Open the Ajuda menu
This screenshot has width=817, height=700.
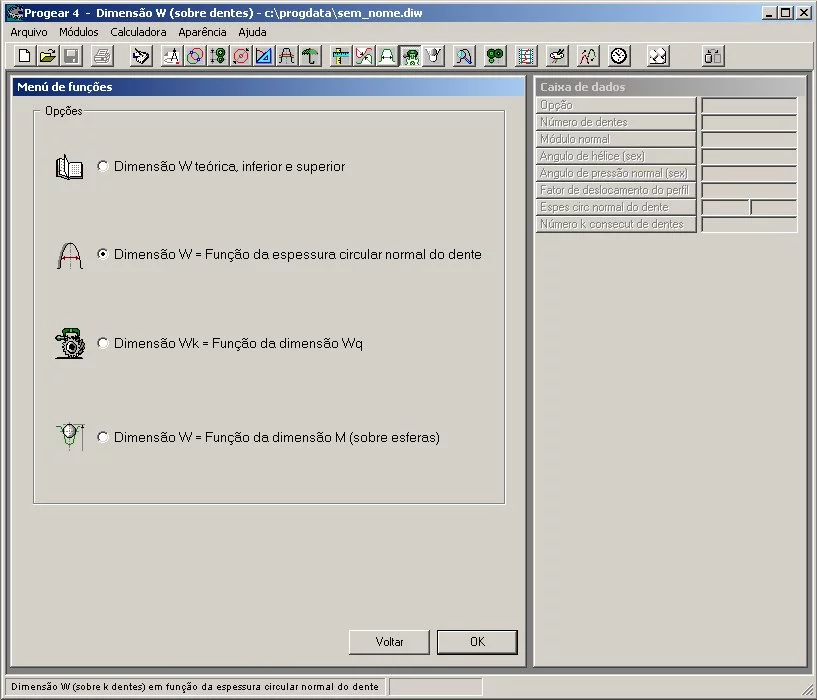tap(252, 32)
